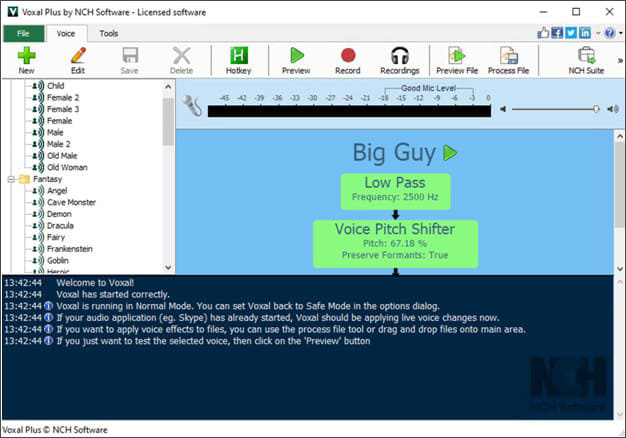Click the Normal Mode log message

248,306
